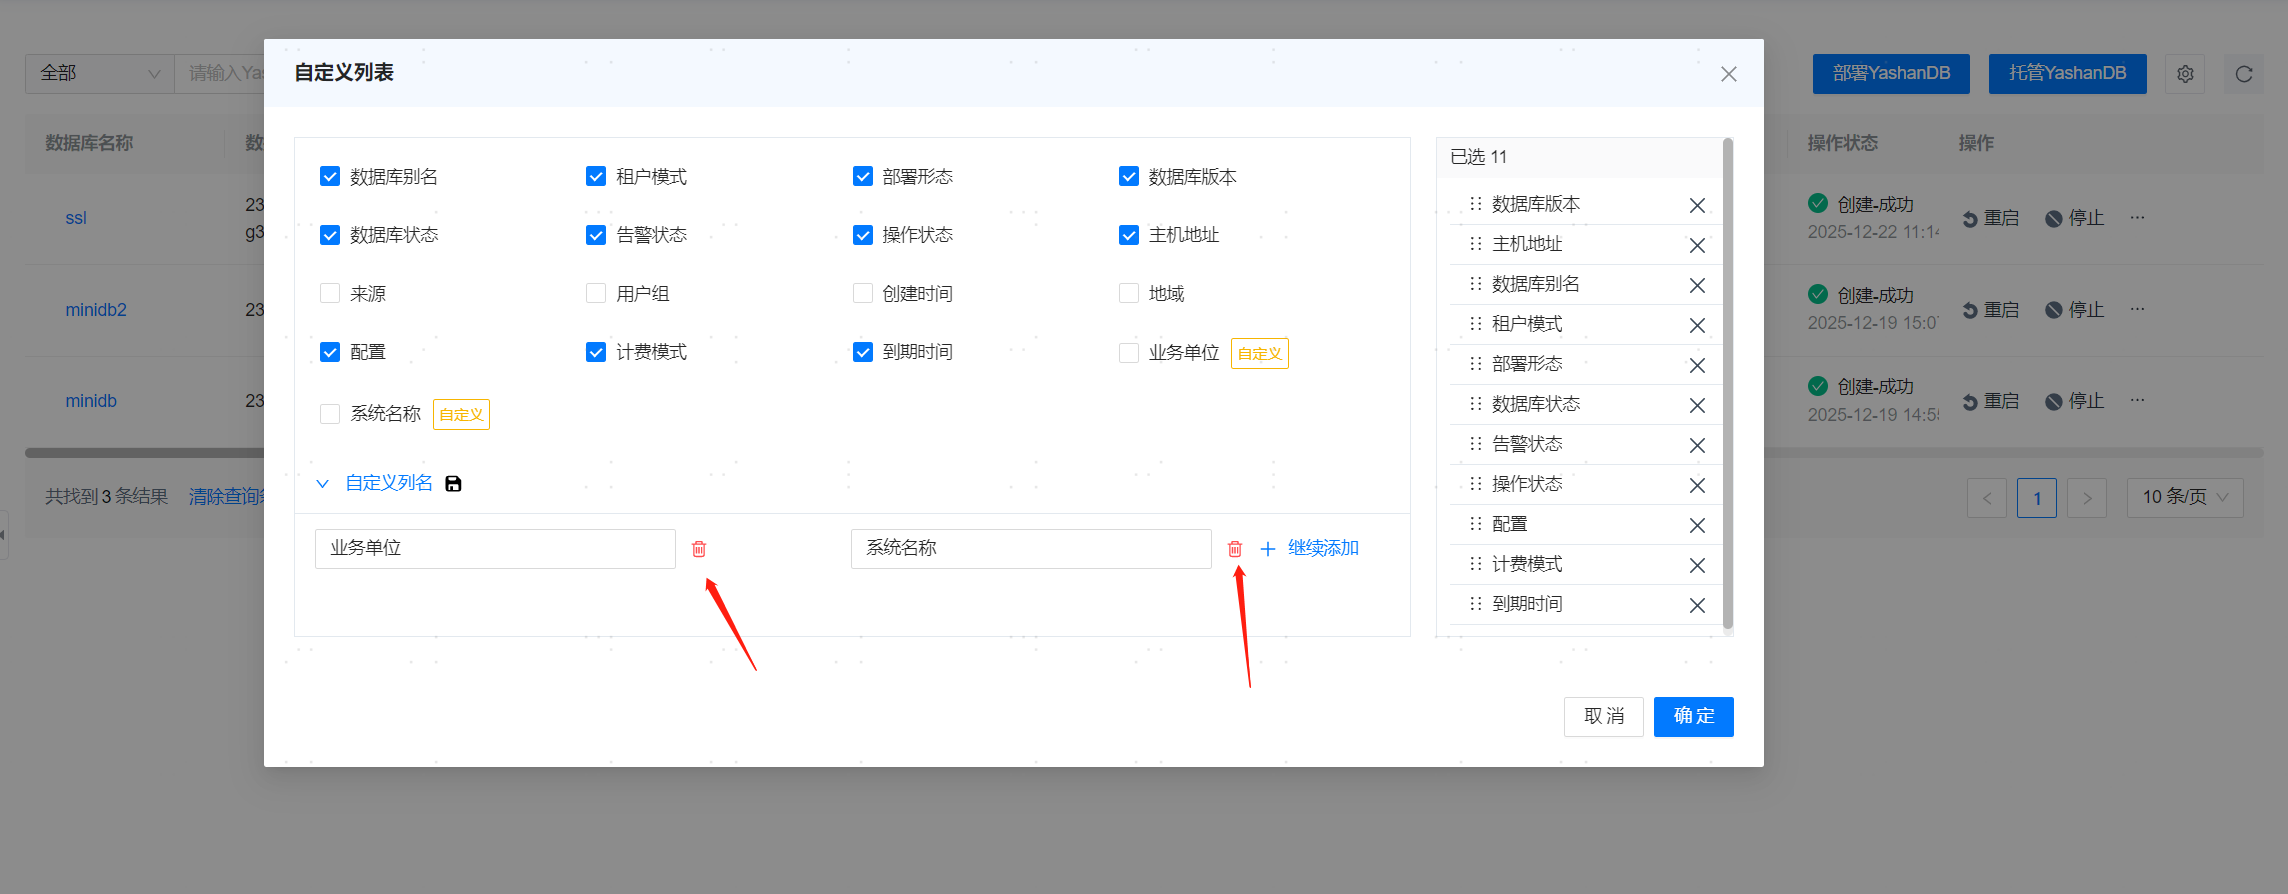
Task: Click the 取消 button
Action: [1603, 716]
